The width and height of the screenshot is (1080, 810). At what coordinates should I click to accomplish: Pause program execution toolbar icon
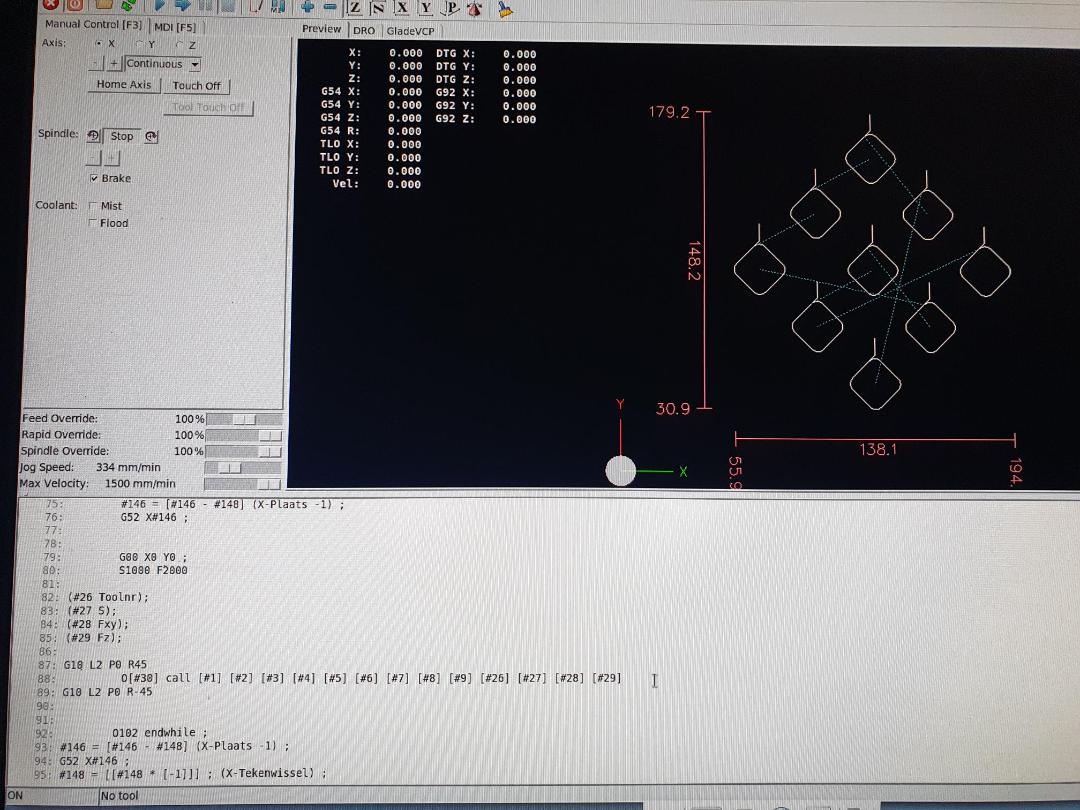pos(205,6)
